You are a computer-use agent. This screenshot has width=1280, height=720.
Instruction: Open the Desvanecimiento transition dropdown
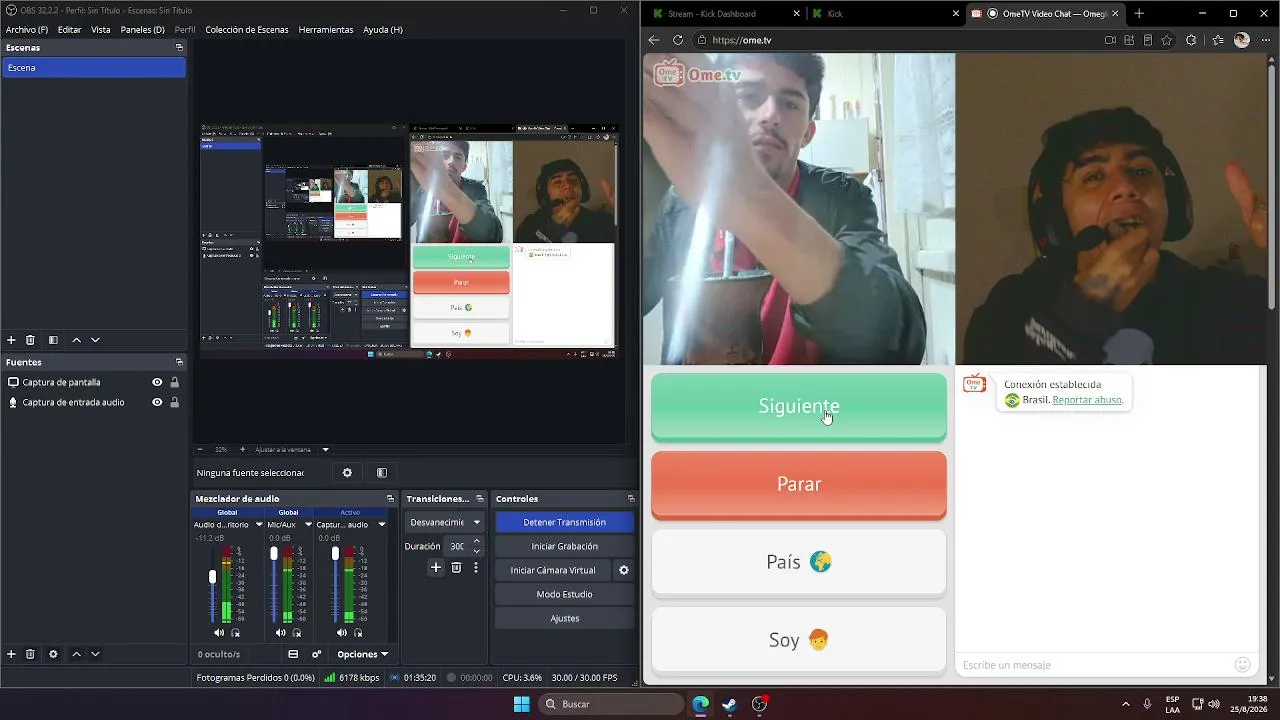445,522
